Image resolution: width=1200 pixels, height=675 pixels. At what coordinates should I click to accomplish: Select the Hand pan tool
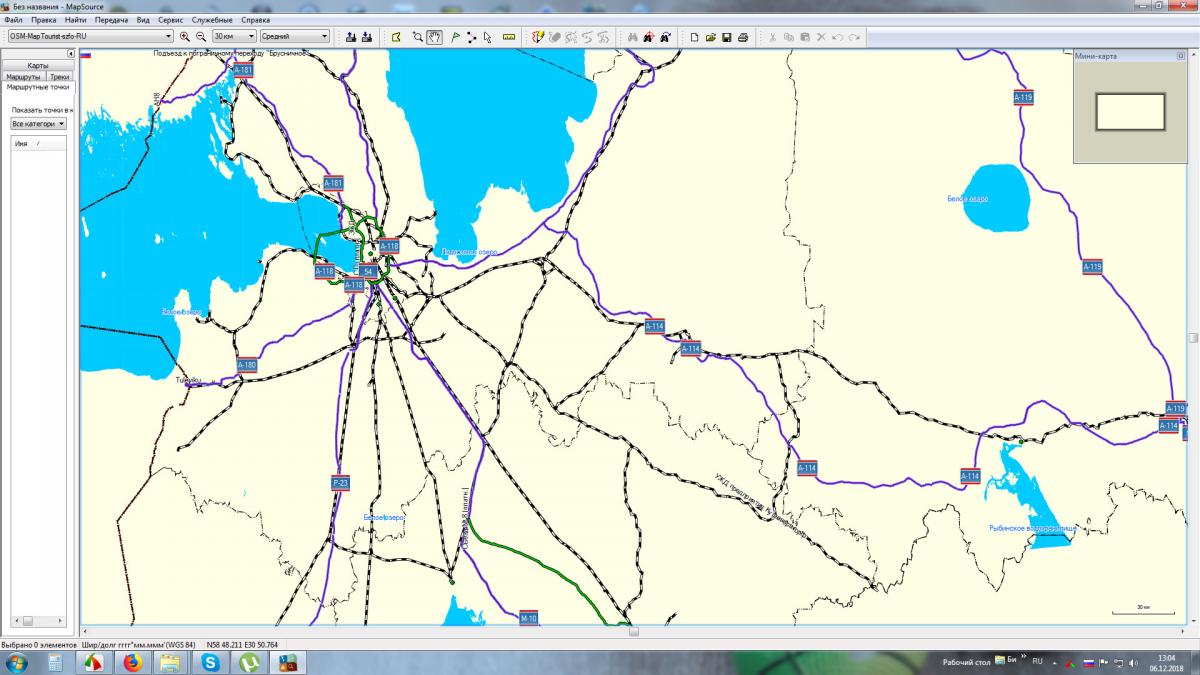click(434, 37)
